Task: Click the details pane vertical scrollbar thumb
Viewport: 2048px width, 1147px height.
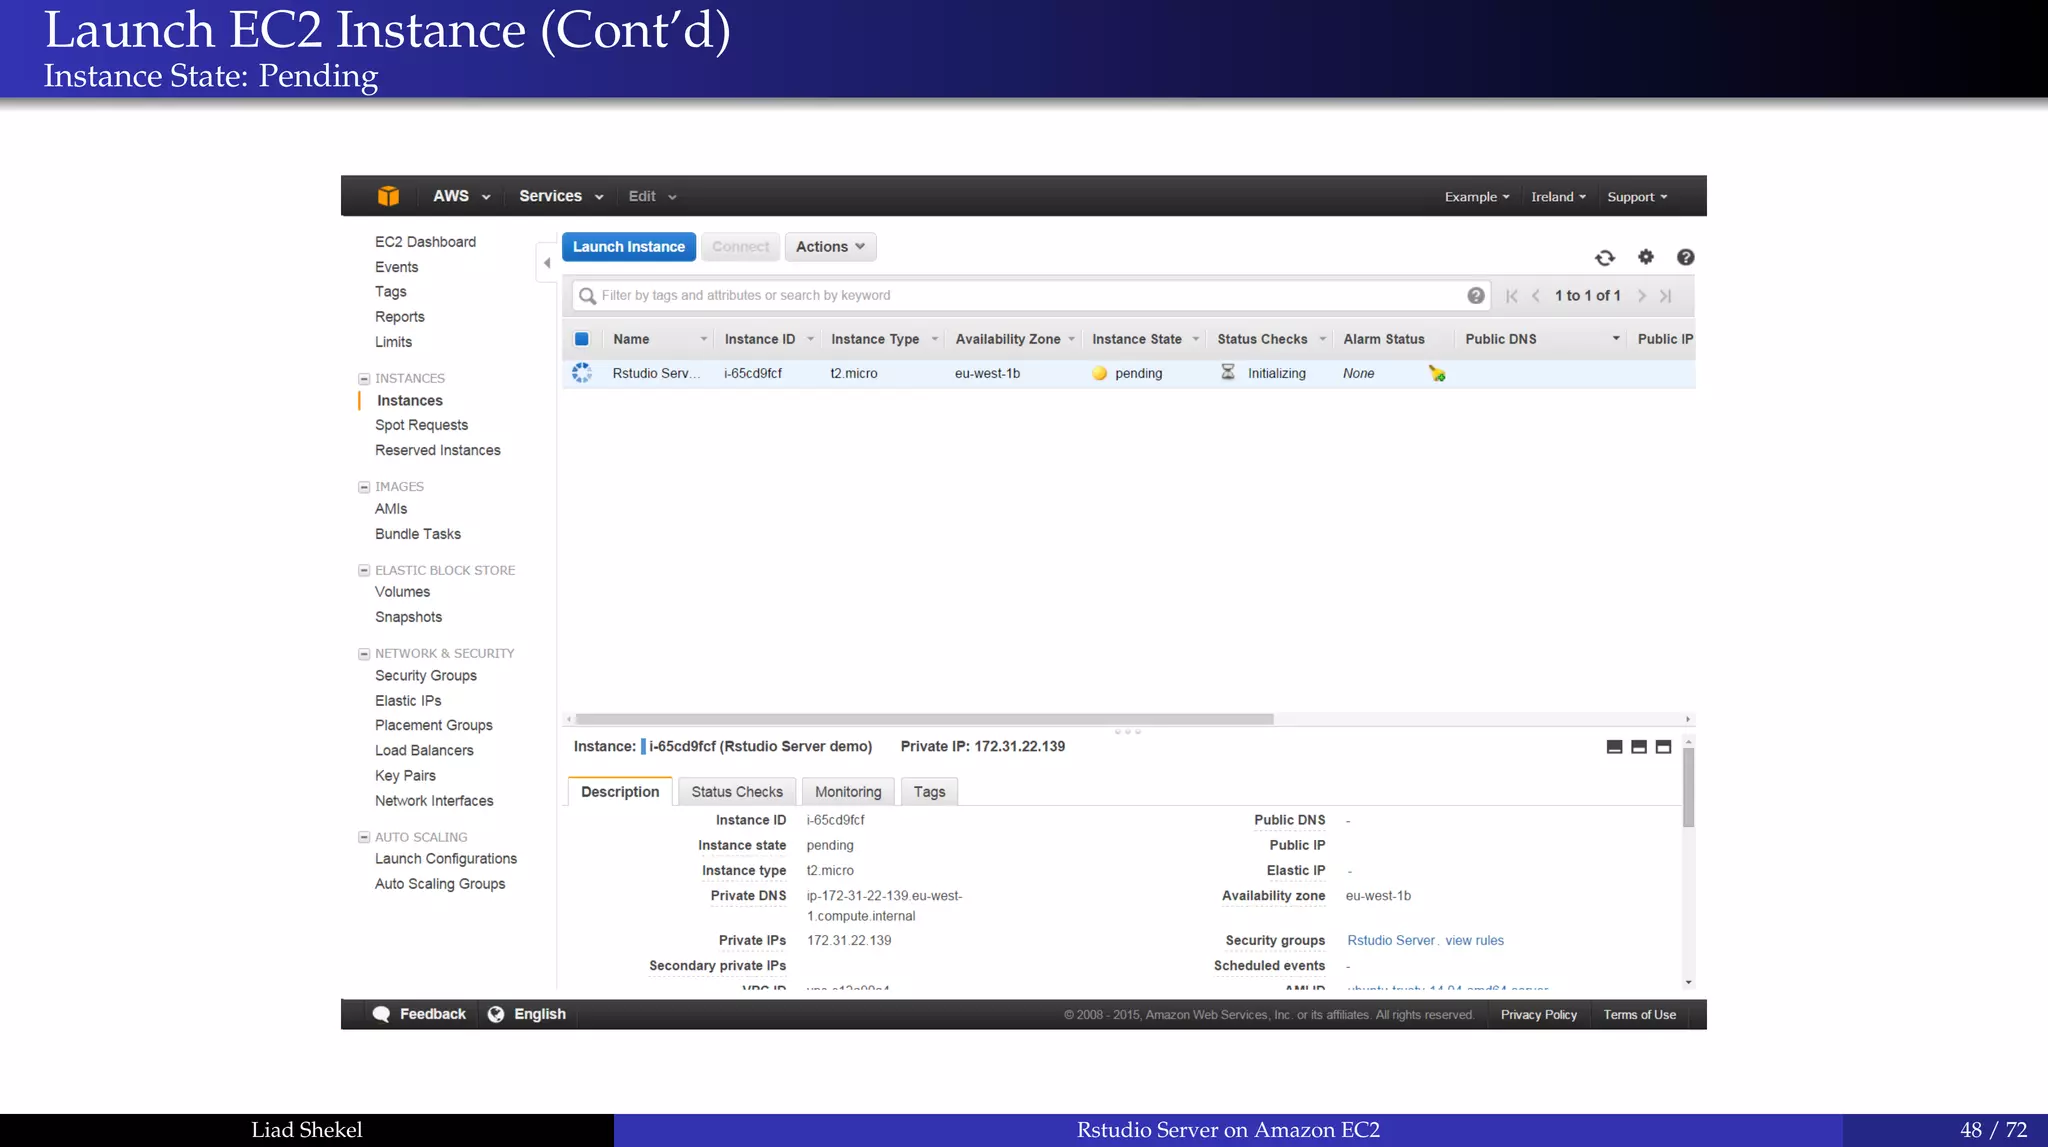Action: 1688,787
